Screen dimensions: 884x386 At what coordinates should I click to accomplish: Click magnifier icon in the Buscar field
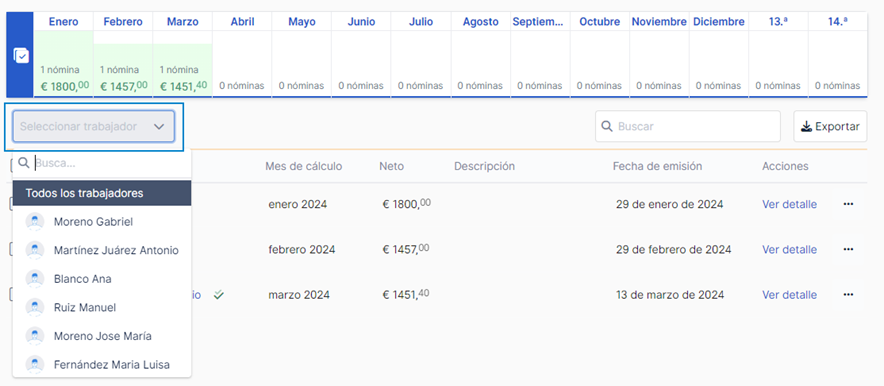point(607,126)
